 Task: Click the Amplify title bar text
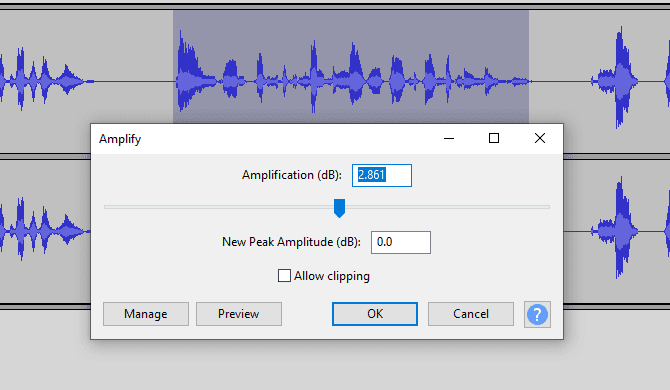click(x=120, y=139)
